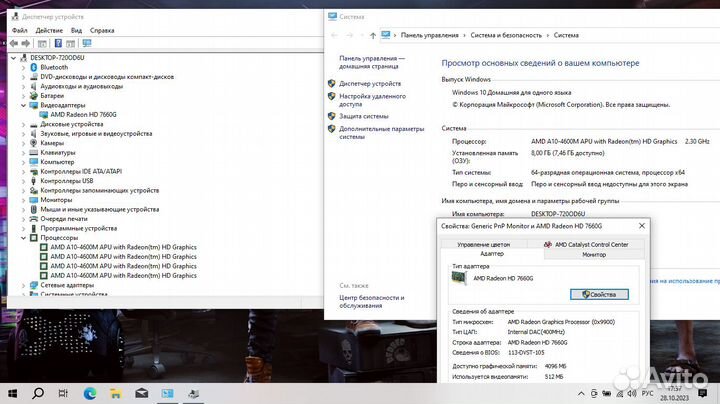Select the Клавиатуры category icon
The height and width of the screenshot is (404, 720).
tap(34, 152)
